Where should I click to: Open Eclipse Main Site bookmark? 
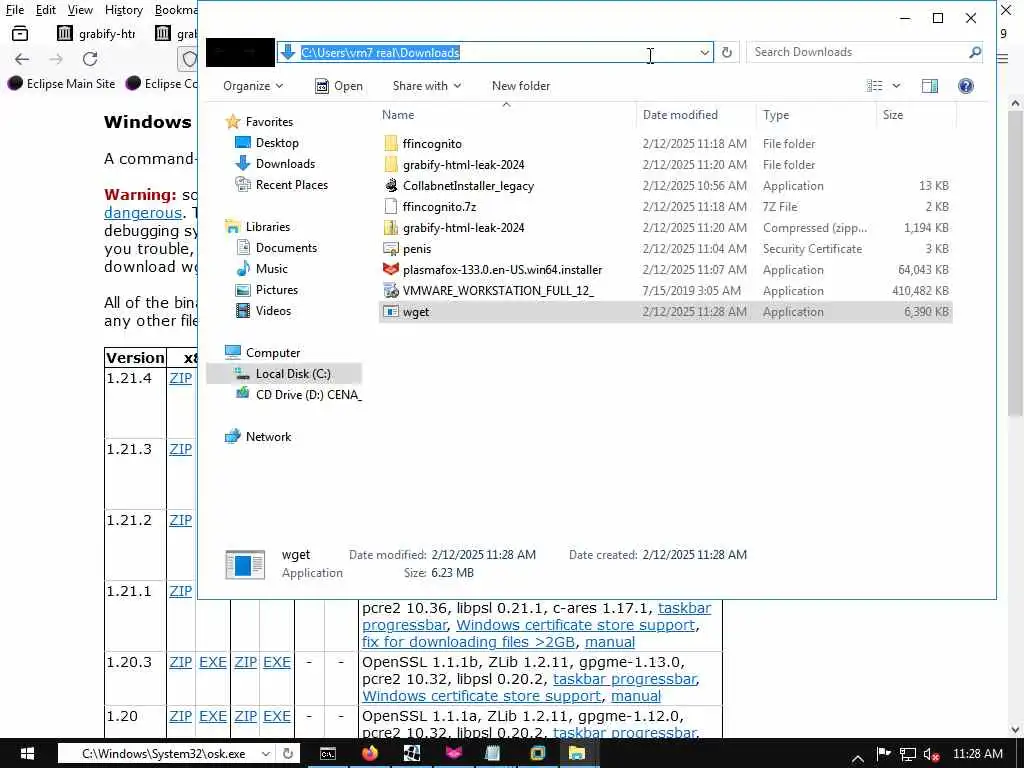point(61,84)
